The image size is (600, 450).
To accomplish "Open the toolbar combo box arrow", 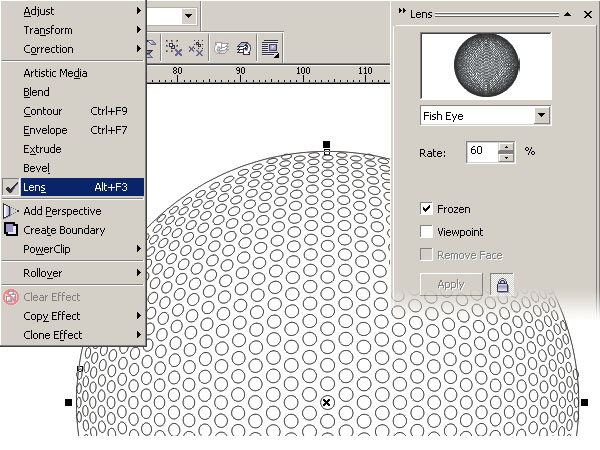I will 188,16.
